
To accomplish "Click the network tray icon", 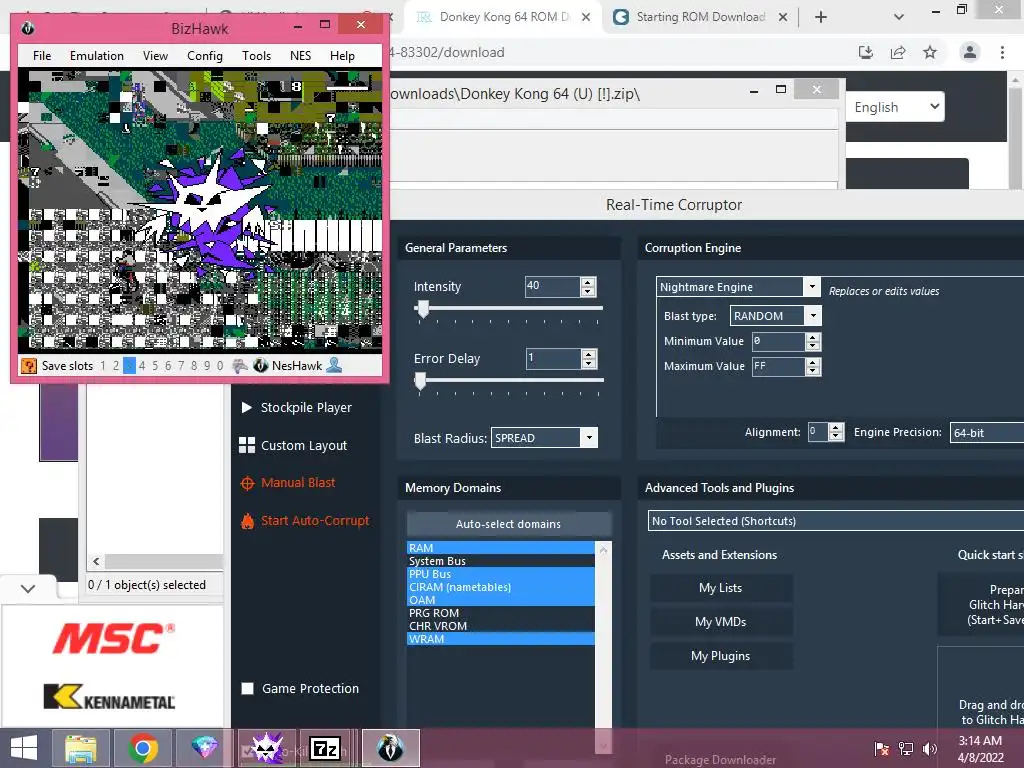I will 906,748.
